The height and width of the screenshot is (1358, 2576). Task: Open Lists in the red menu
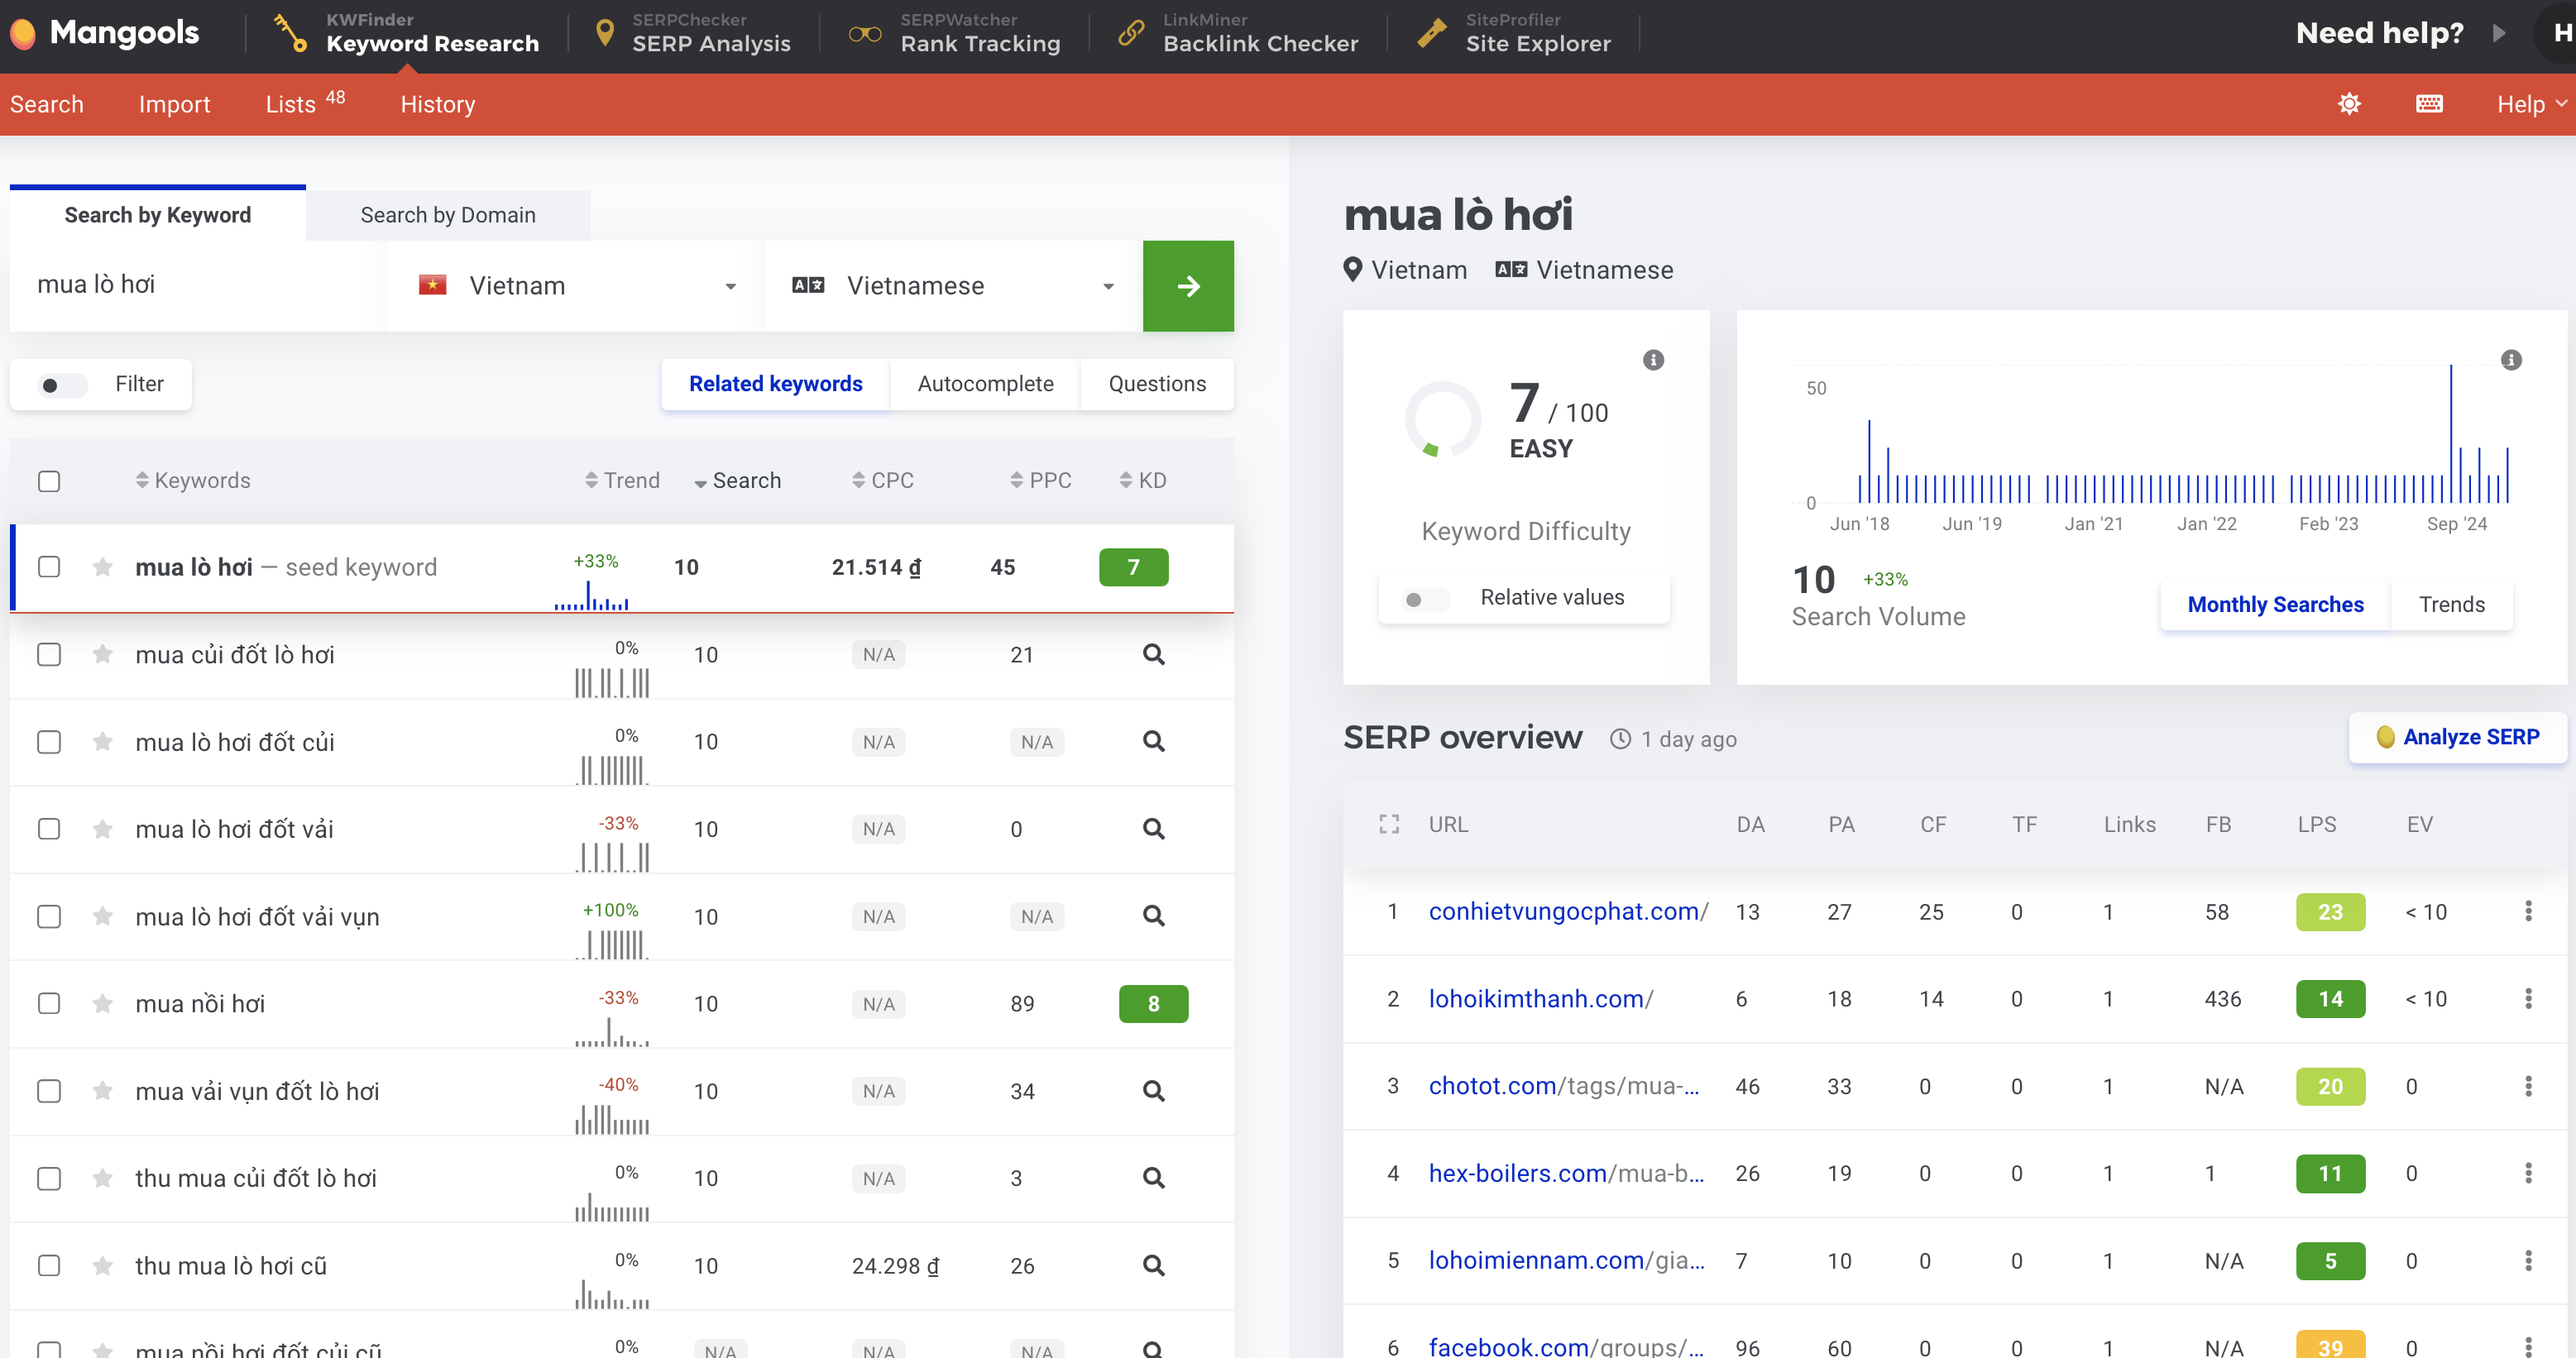[x=305, y=103]
